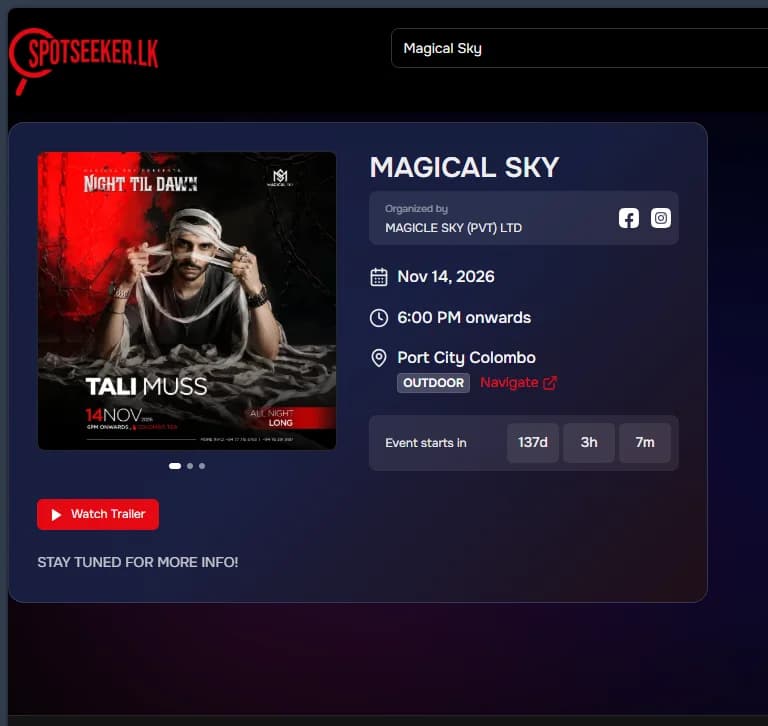
Task: Click the Organized by label
Action: pos(416,209)
